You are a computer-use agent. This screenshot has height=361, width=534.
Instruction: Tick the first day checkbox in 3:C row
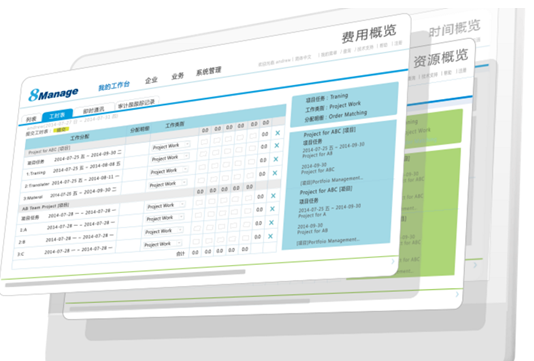click(x=196, y=241)
